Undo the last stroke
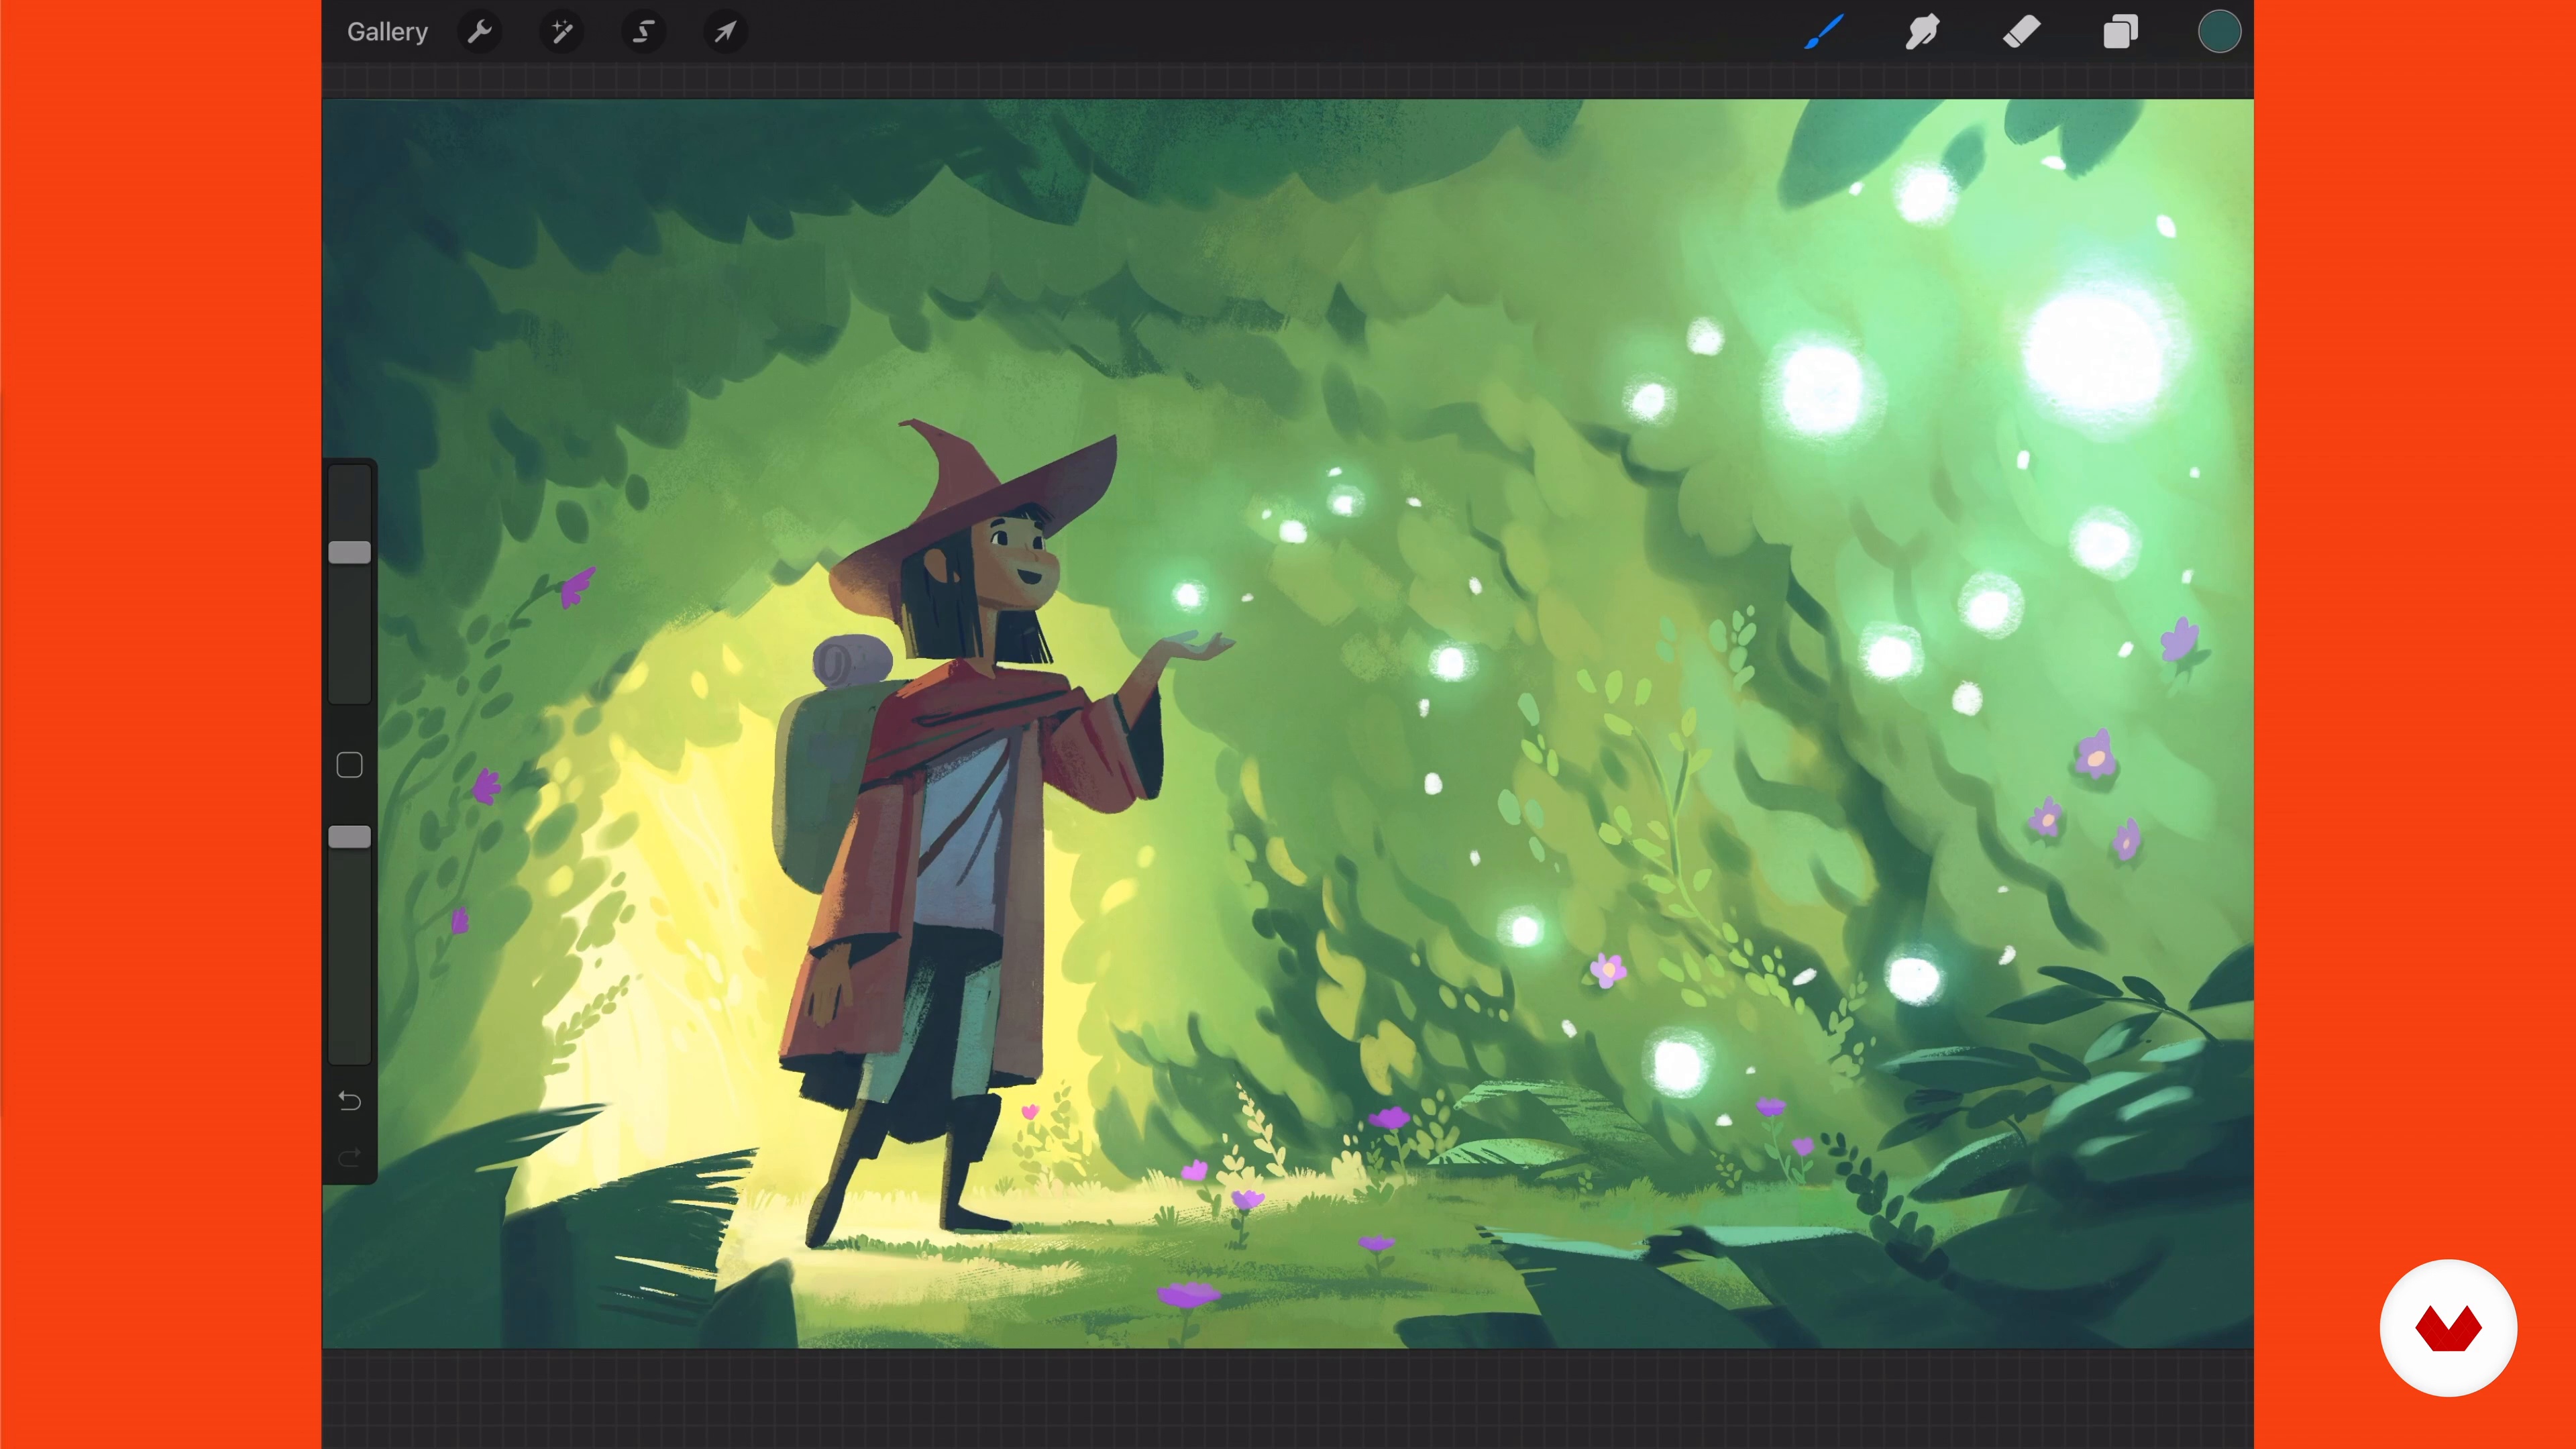 349,1101
